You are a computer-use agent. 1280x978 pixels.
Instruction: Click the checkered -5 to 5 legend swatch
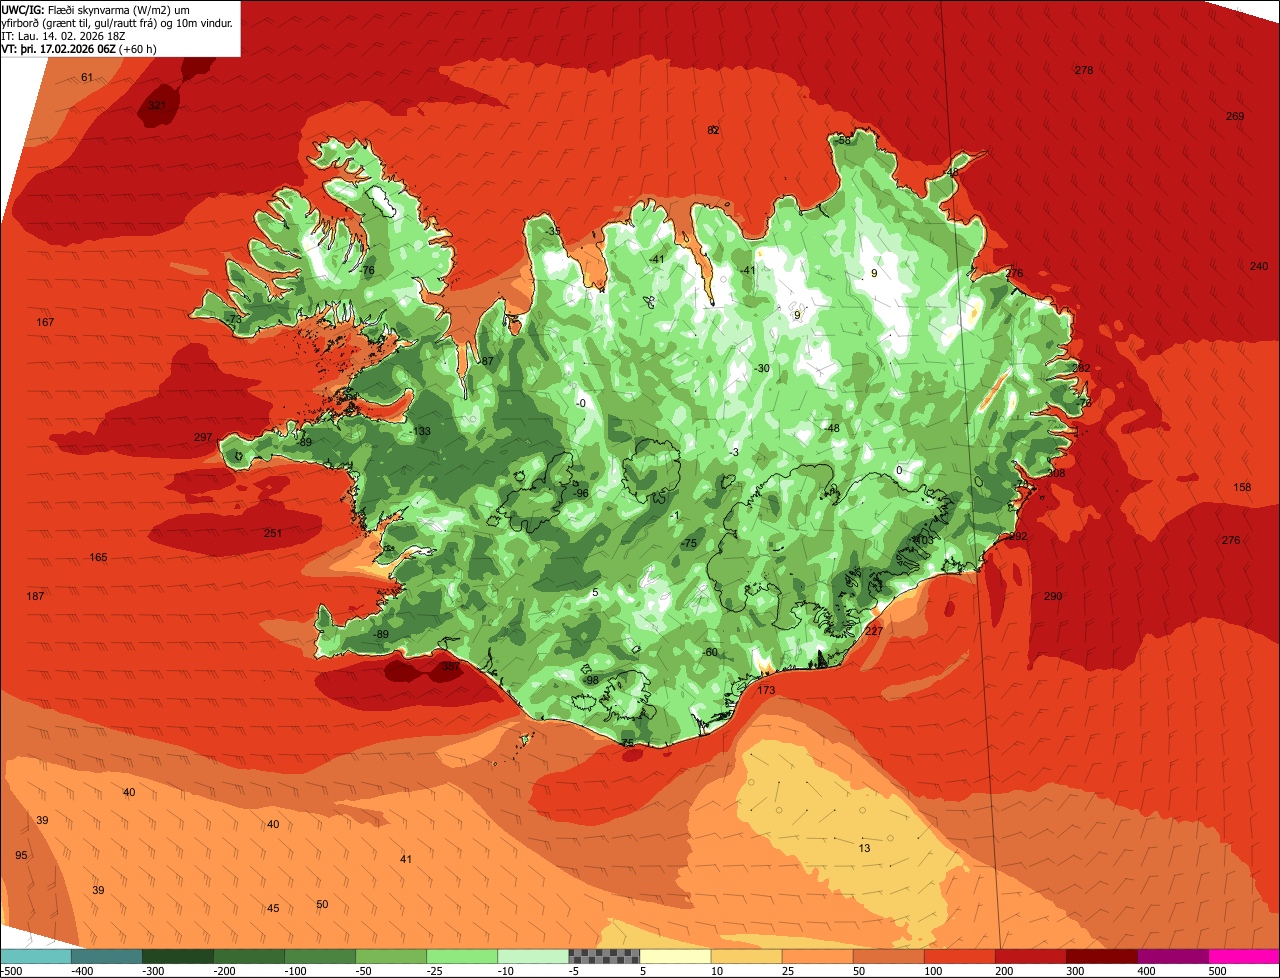(604, 956)
